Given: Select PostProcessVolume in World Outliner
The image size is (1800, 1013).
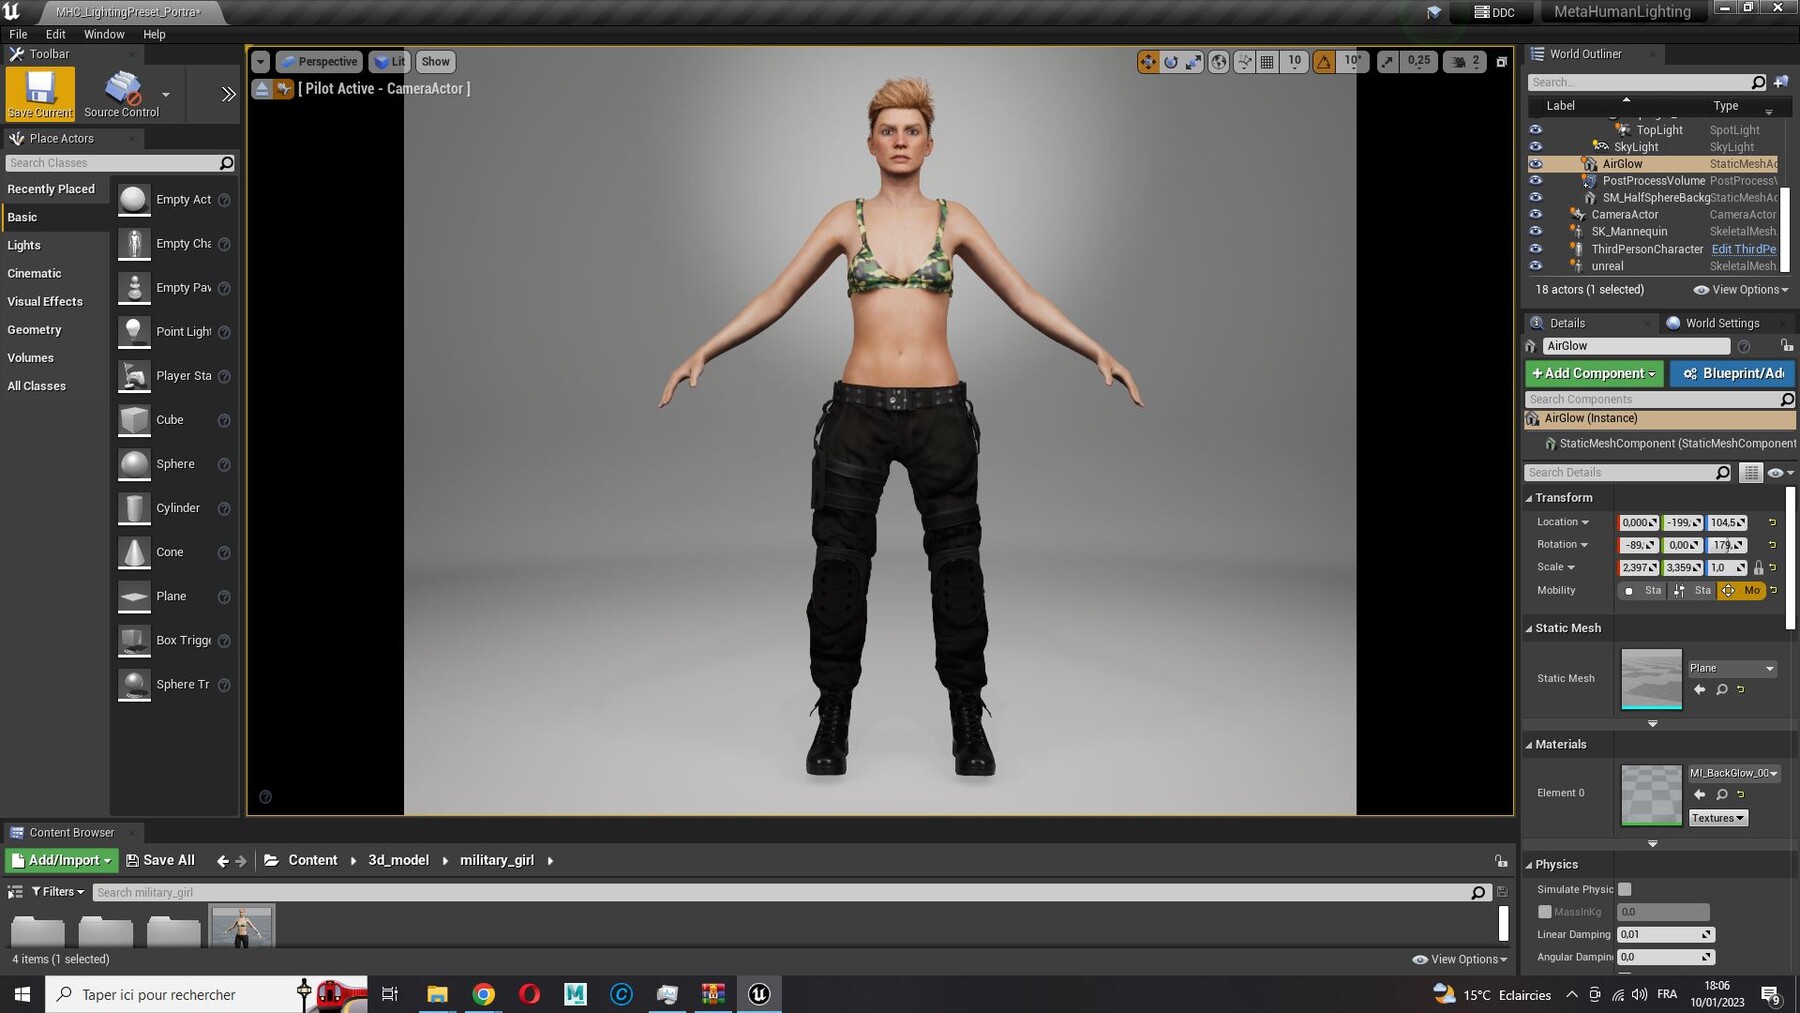Looking at the screenshot, I should pyautogui.click(x=1653, y=181).
